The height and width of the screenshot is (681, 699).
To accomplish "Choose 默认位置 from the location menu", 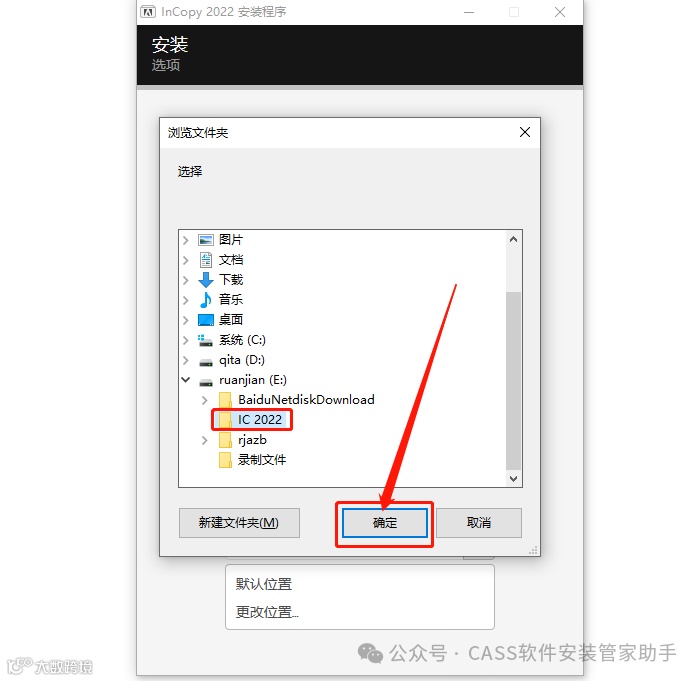I will coord(263,584).
